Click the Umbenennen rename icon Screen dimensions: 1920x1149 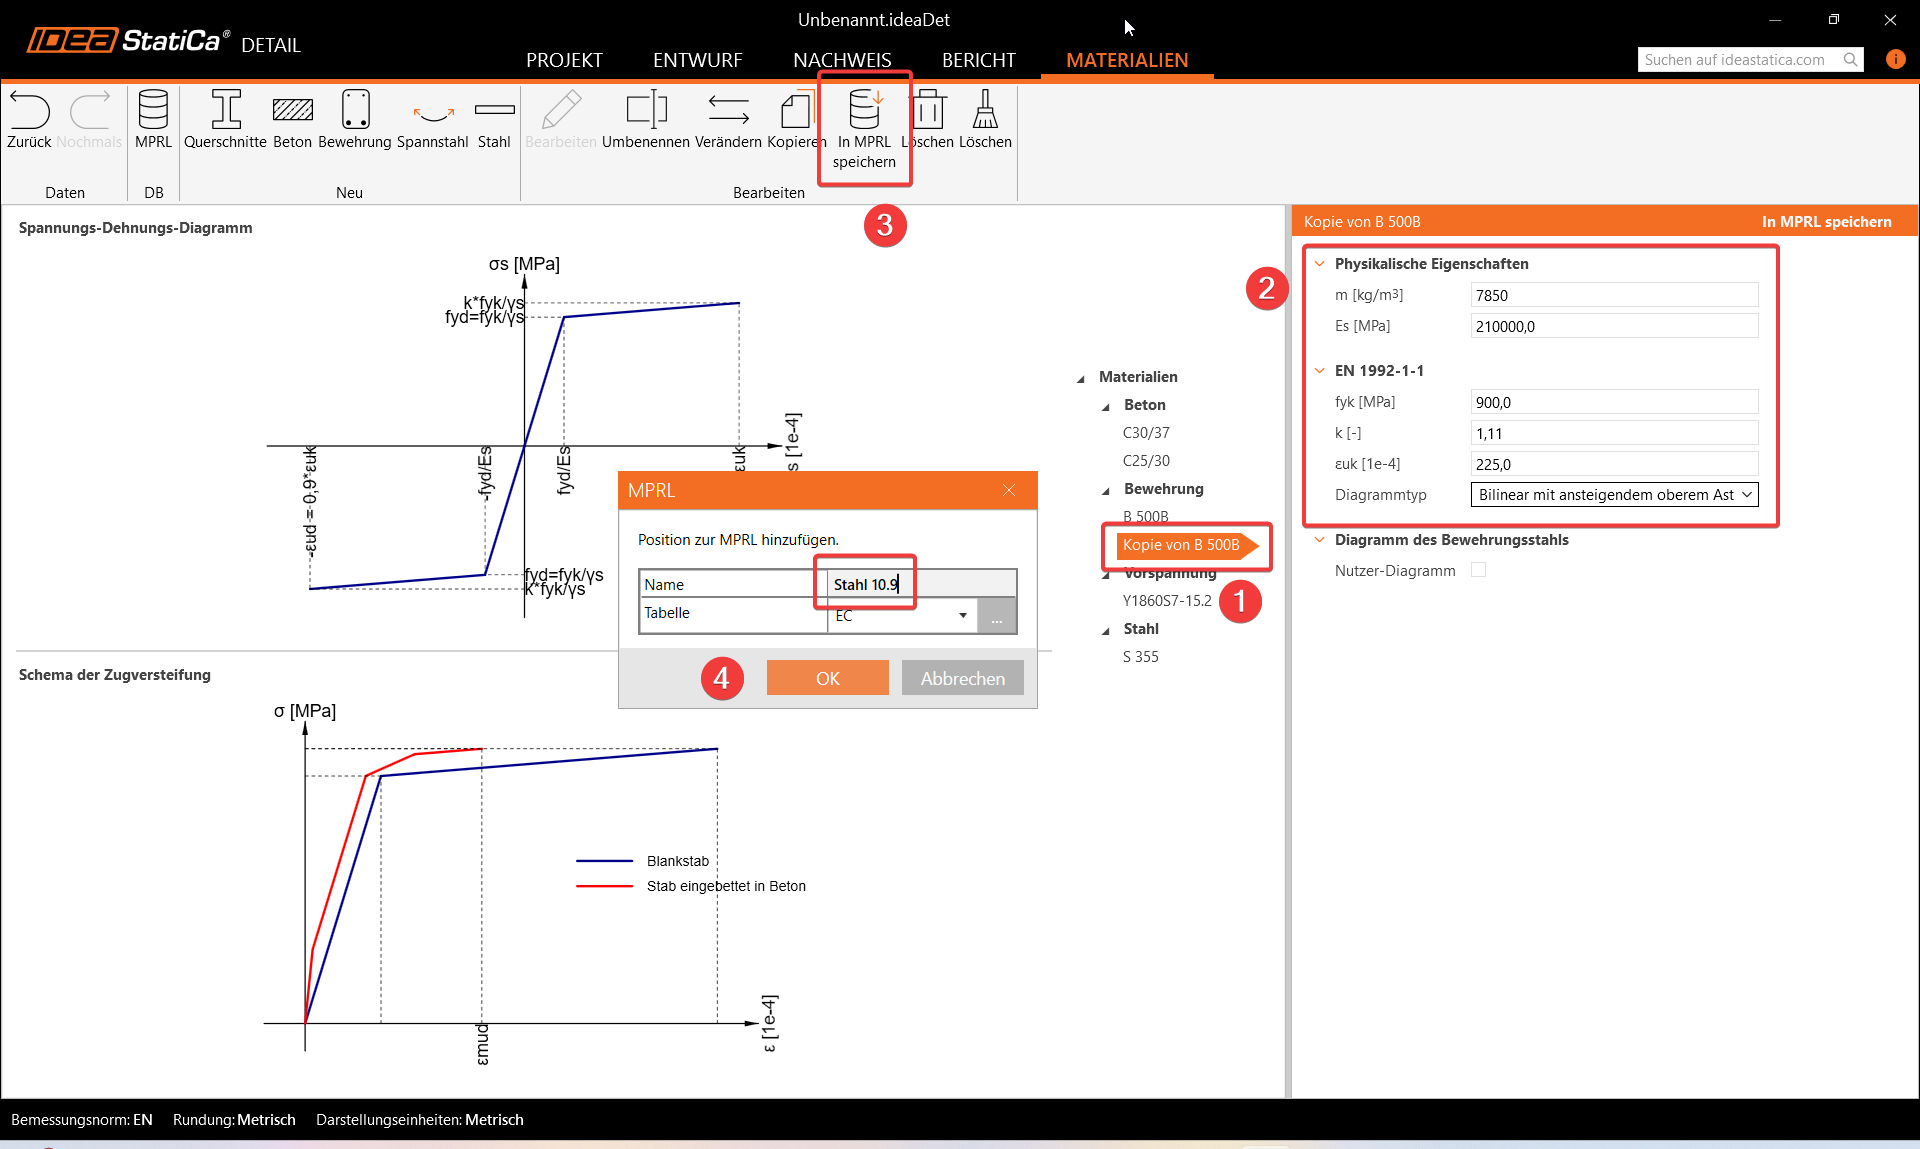(x=646, y=110)
